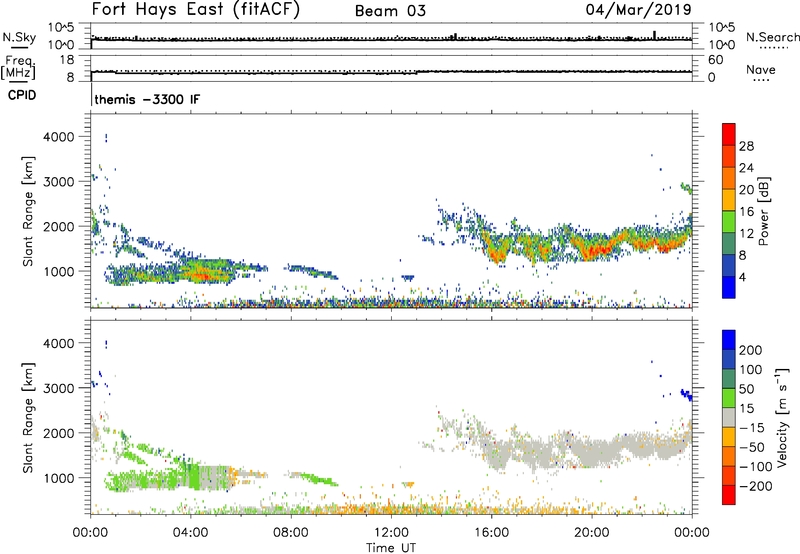
Task: Select the 'Beam 03' label
Action: coord(390,11)
